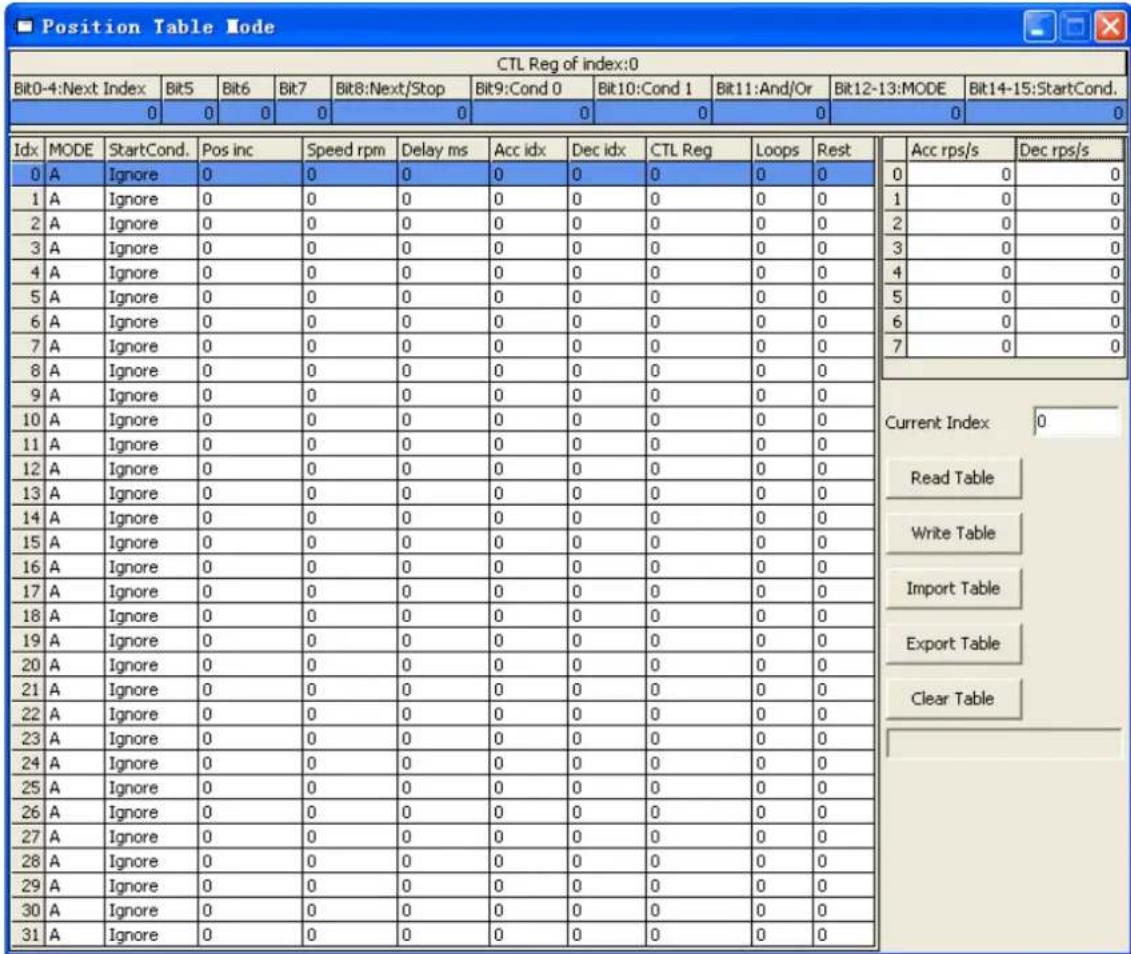Click the Pos inc cell of row 10
The image size is (1131, 954).
click(x=250, y=419)
